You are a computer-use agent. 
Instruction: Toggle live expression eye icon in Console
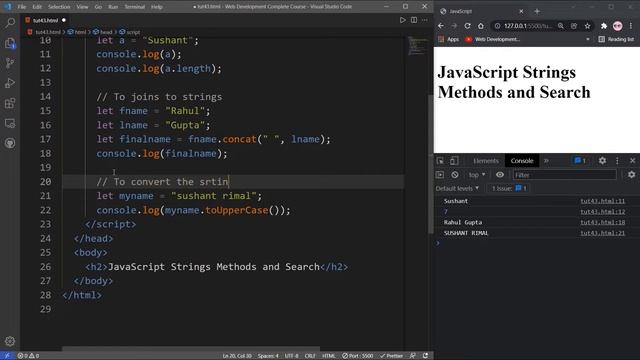tap(500, 175)
